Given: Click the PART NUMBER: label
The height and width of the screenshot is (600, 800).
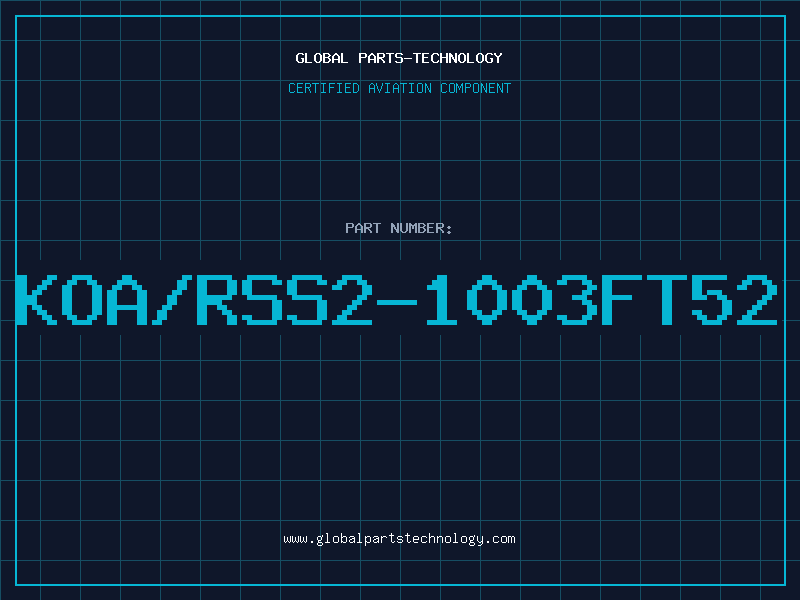Looking at the screenshot, I should tap(399, 228).
